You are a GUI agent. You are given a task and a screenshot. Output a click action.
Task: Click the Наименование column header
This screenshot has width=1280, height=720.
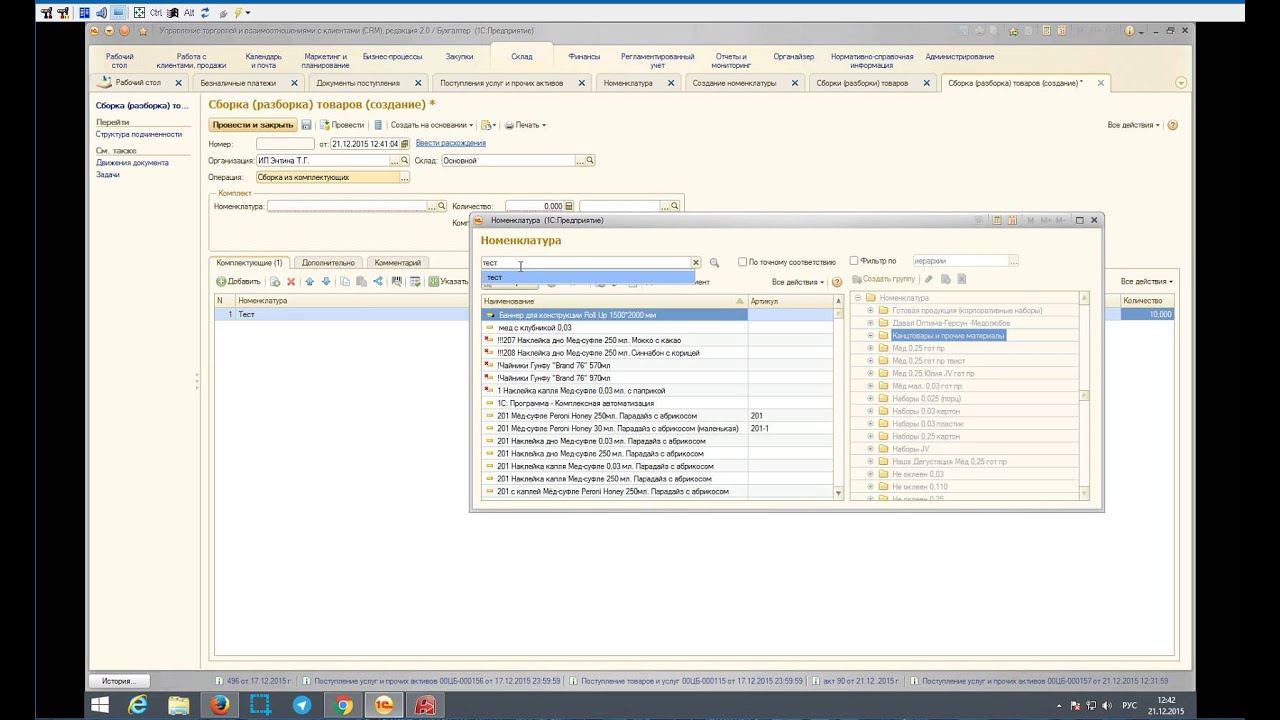(615, 301)
